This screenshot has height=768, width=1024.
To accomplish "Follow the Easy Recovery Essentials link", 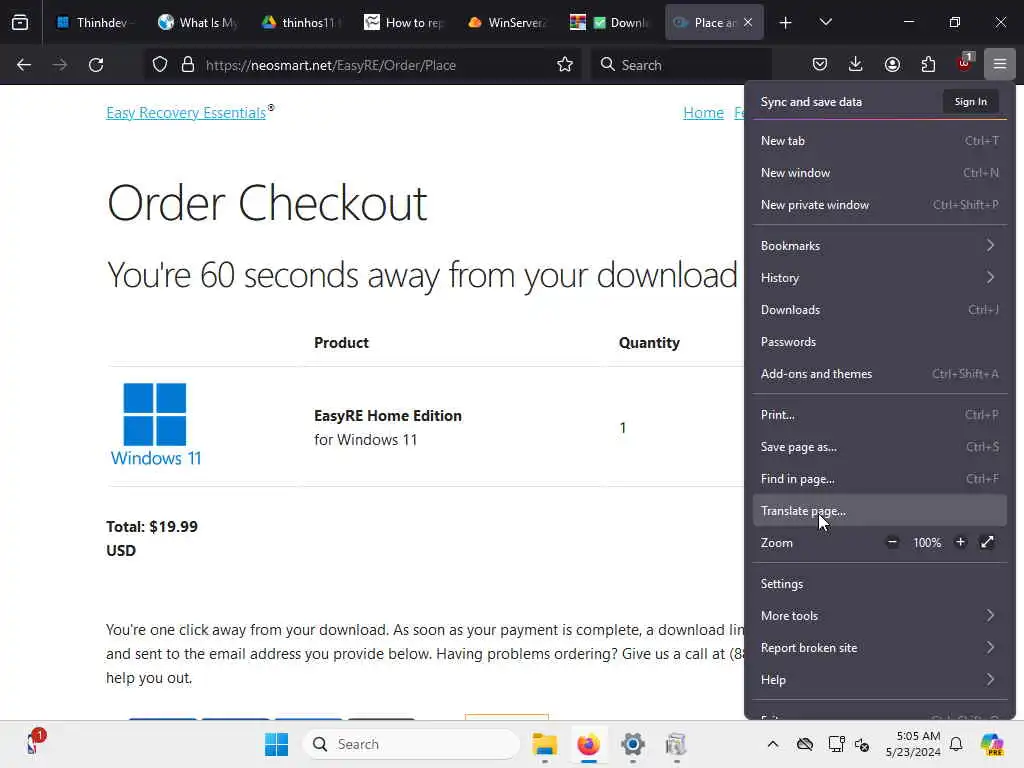I will tap(186, 112).
